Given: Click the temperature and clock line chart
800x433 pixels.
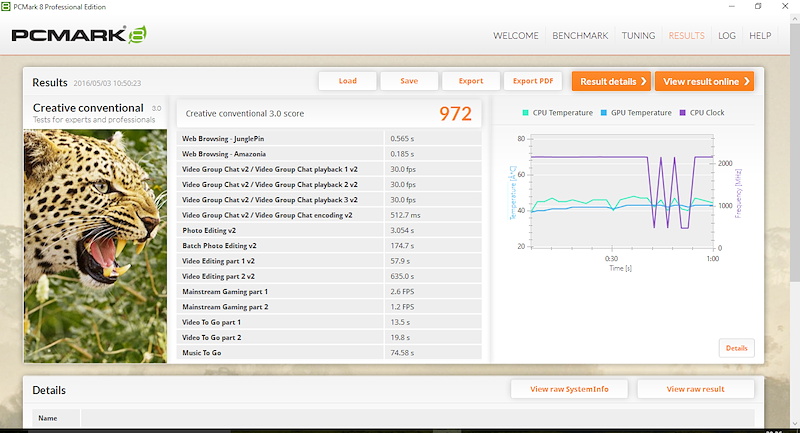Looking at the screenshot, I should click(622, 191).
